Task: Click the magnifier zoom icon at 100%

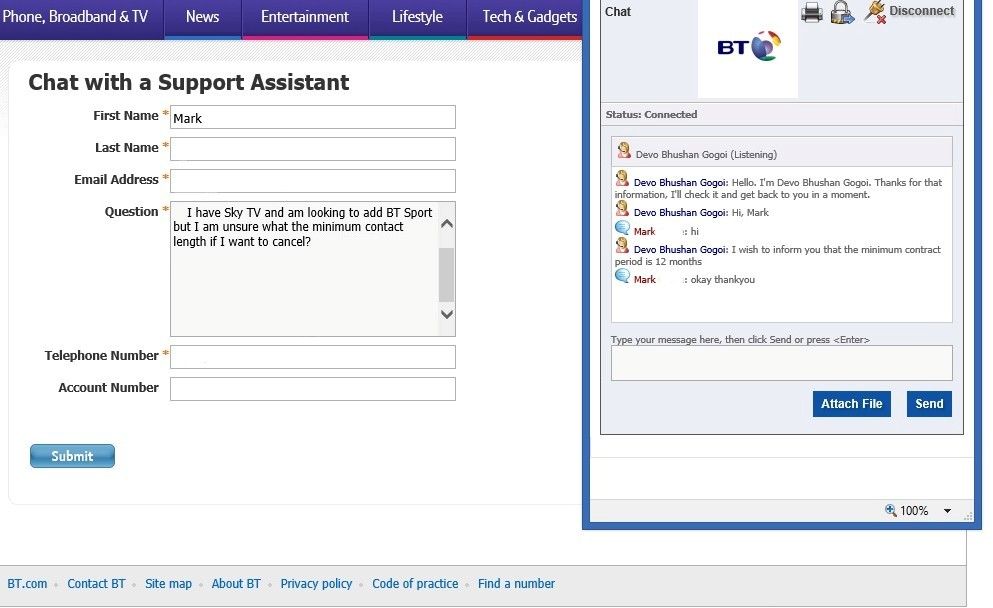Action: click(890, 510)
